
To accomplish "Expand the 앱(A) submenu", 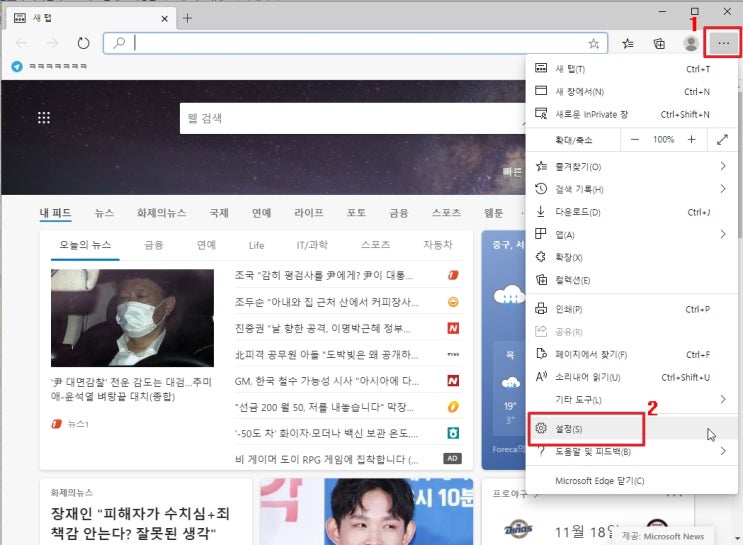I will [631, 235].
